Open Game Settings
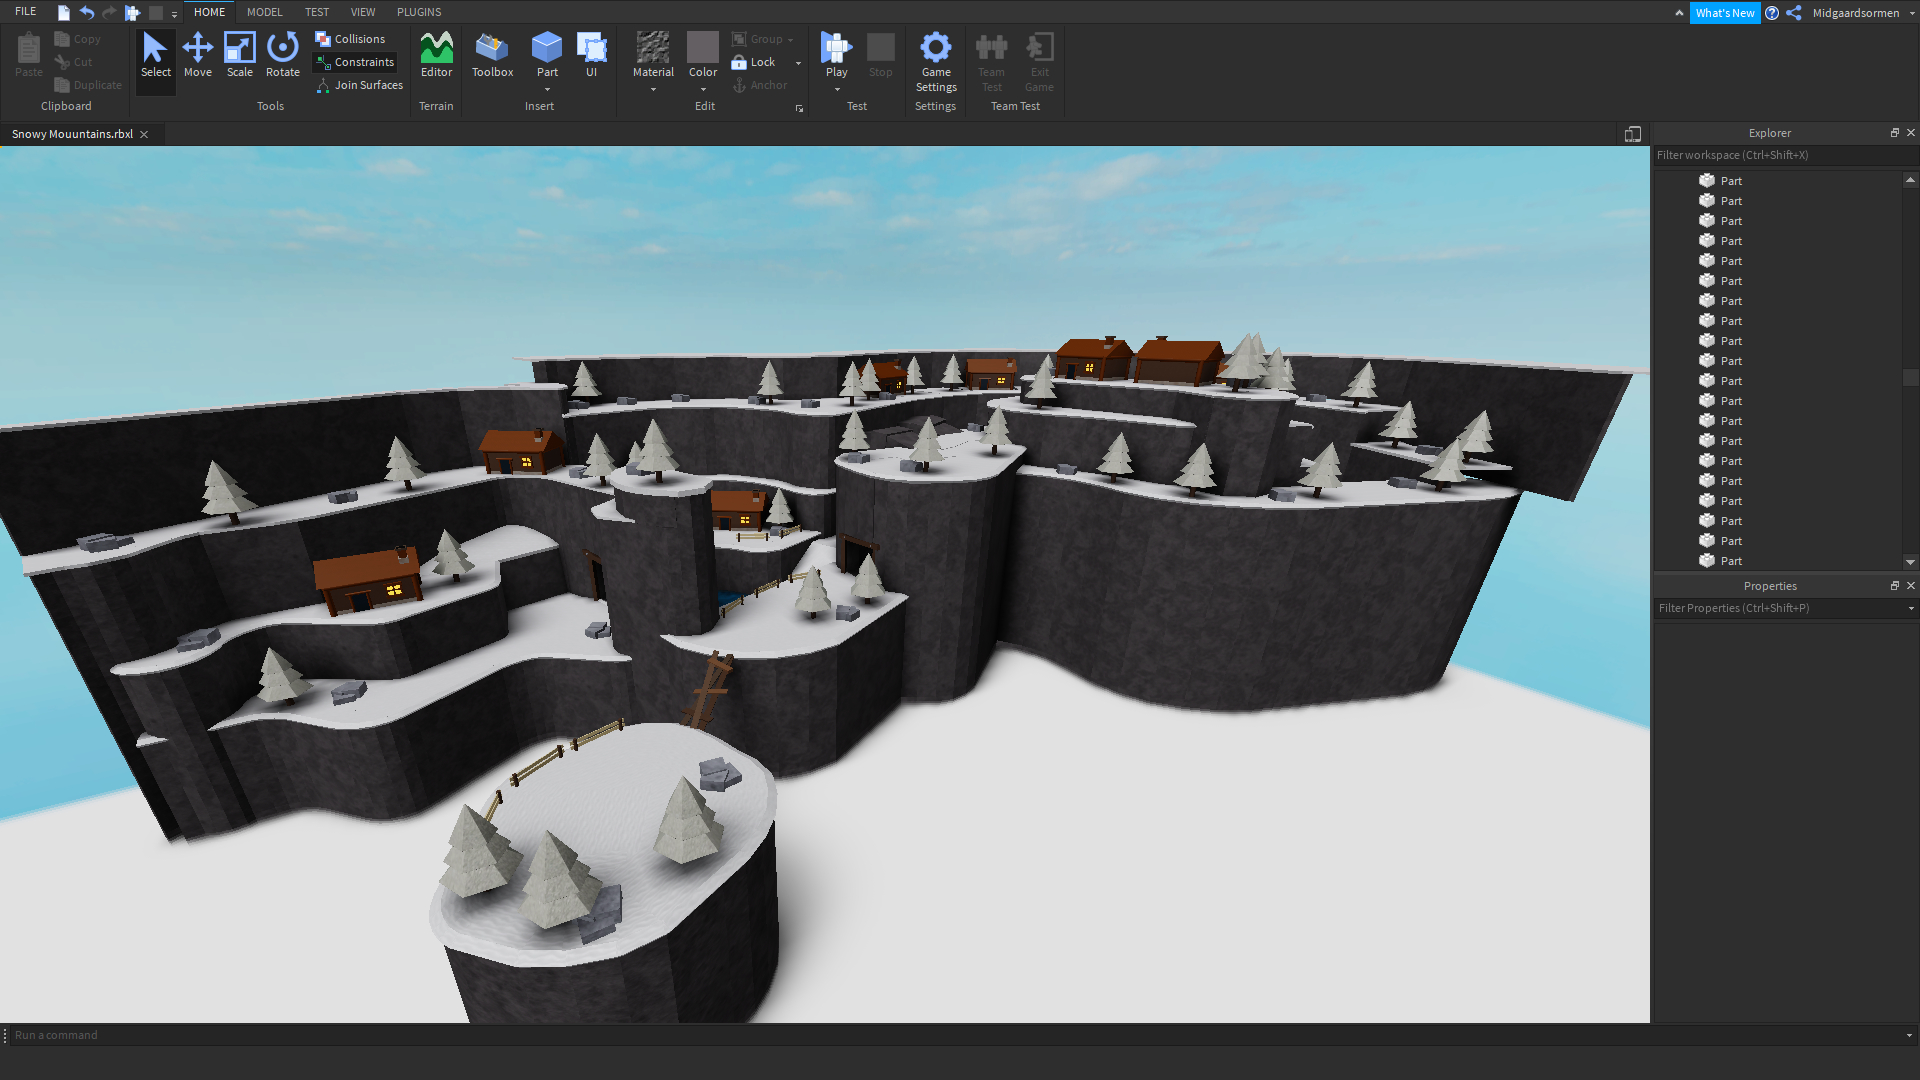Image resolution: width=1920 pixels, height=1080 pixels. 936,60
